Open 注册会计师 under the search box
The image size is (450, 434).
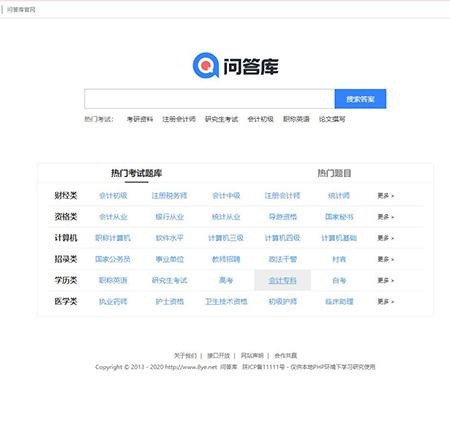[x=179, y=119]
